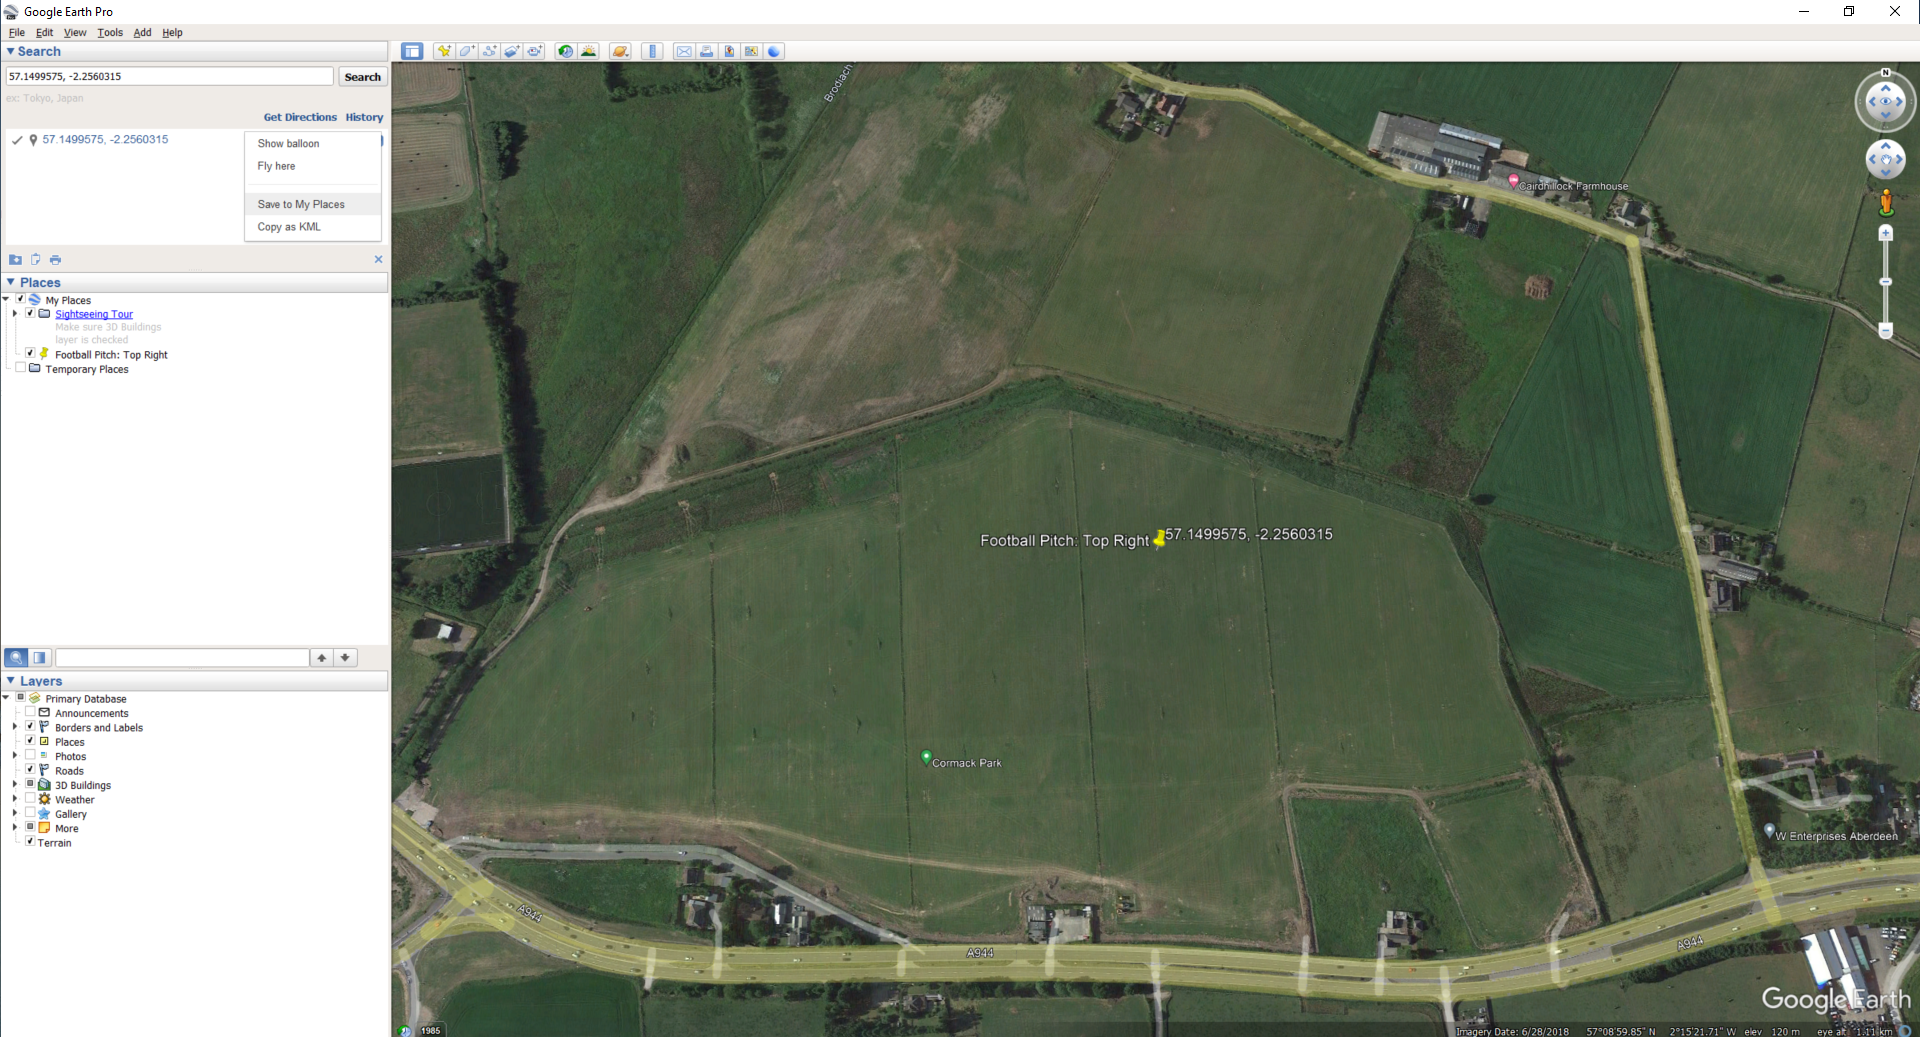The image size is (1920, 1037).
Task: Uncheck the Terrain layer checkbox
Action: click(30, 841)
